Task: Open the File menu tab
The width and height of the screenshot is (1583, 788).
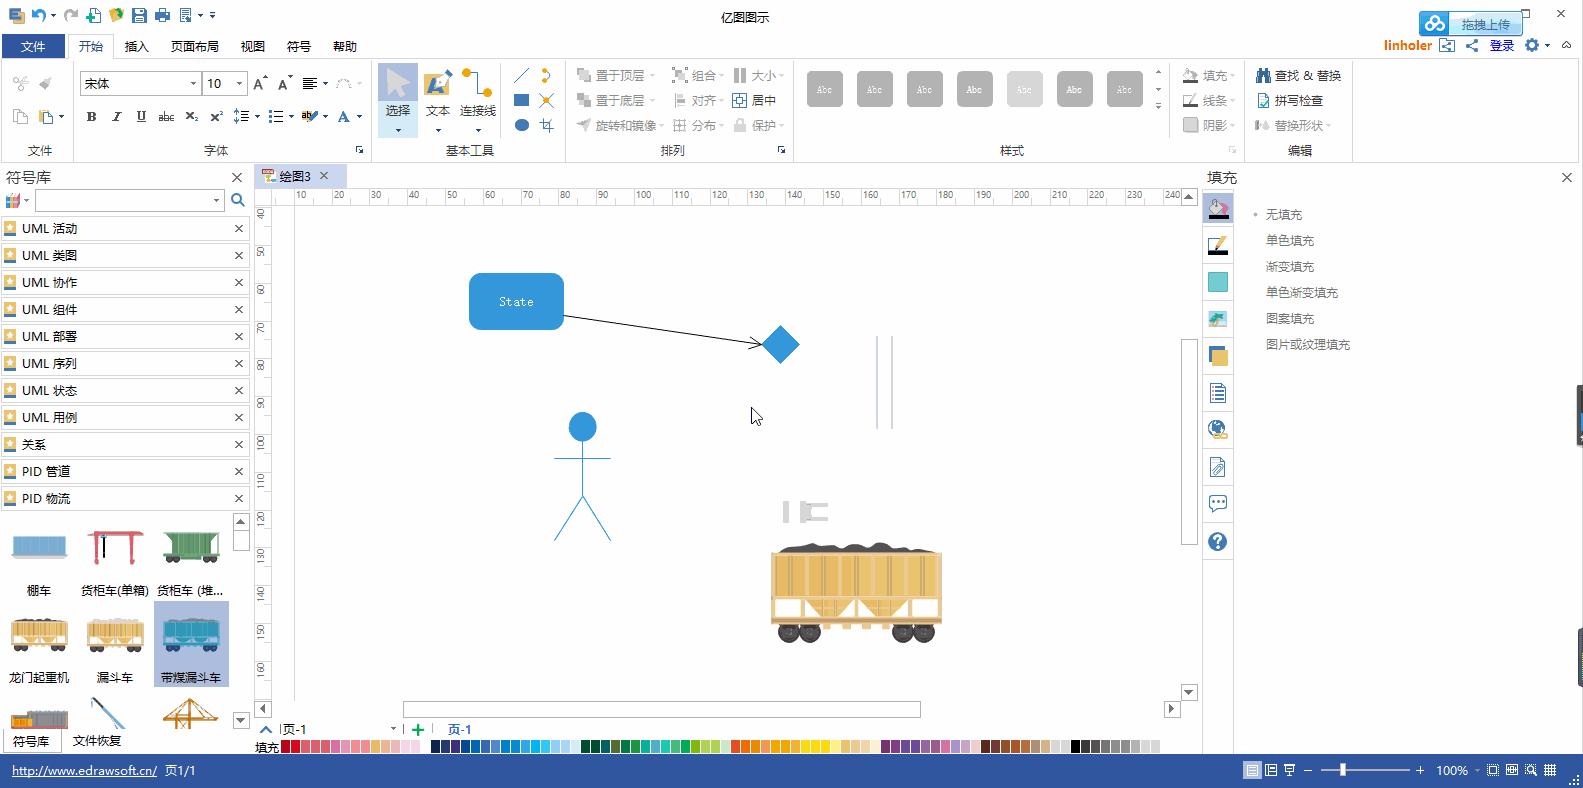Action: point(33,47)
